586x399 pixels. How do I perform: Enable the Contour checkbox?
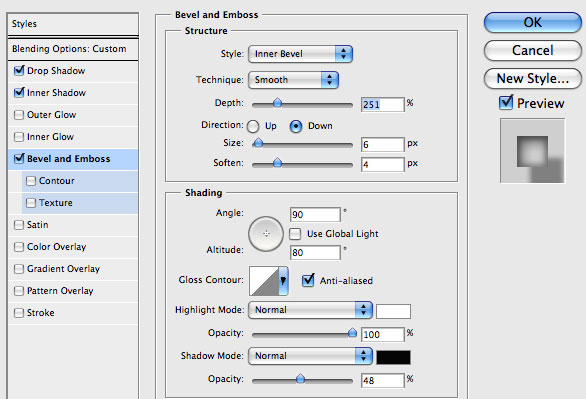pyautogui.click(x=31, y=181)
